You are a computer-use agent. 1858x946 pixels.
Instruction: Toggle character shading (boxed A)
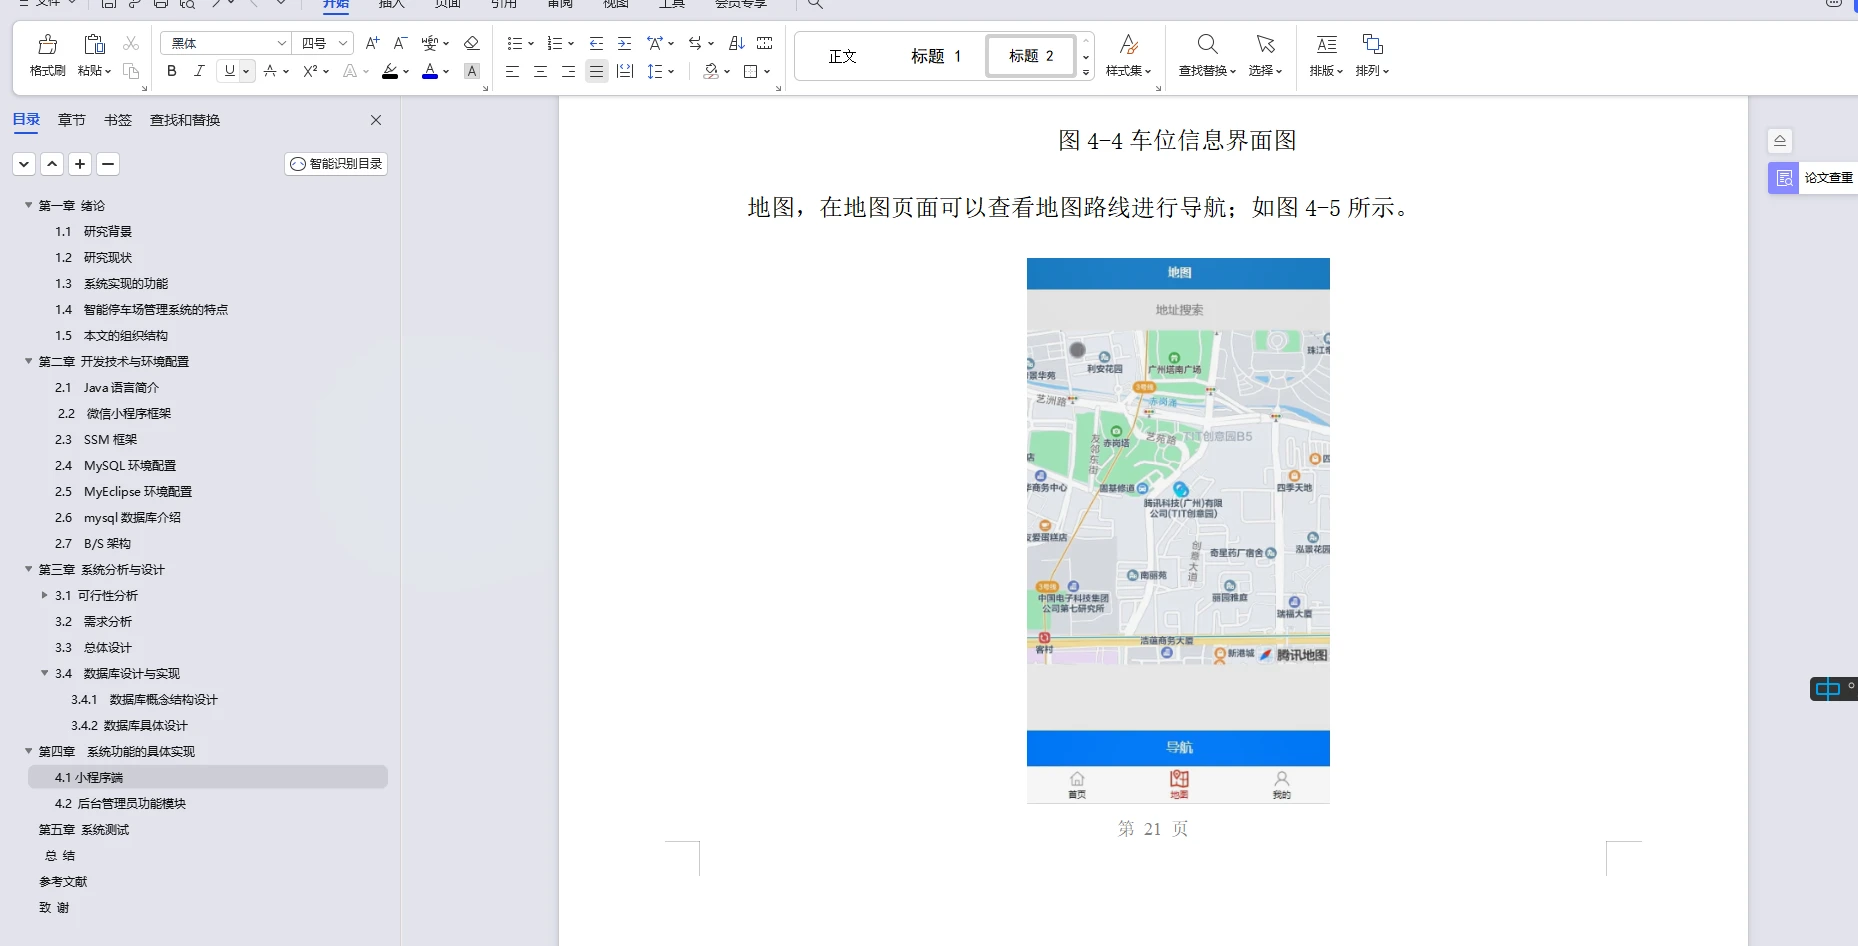[472, 71]
